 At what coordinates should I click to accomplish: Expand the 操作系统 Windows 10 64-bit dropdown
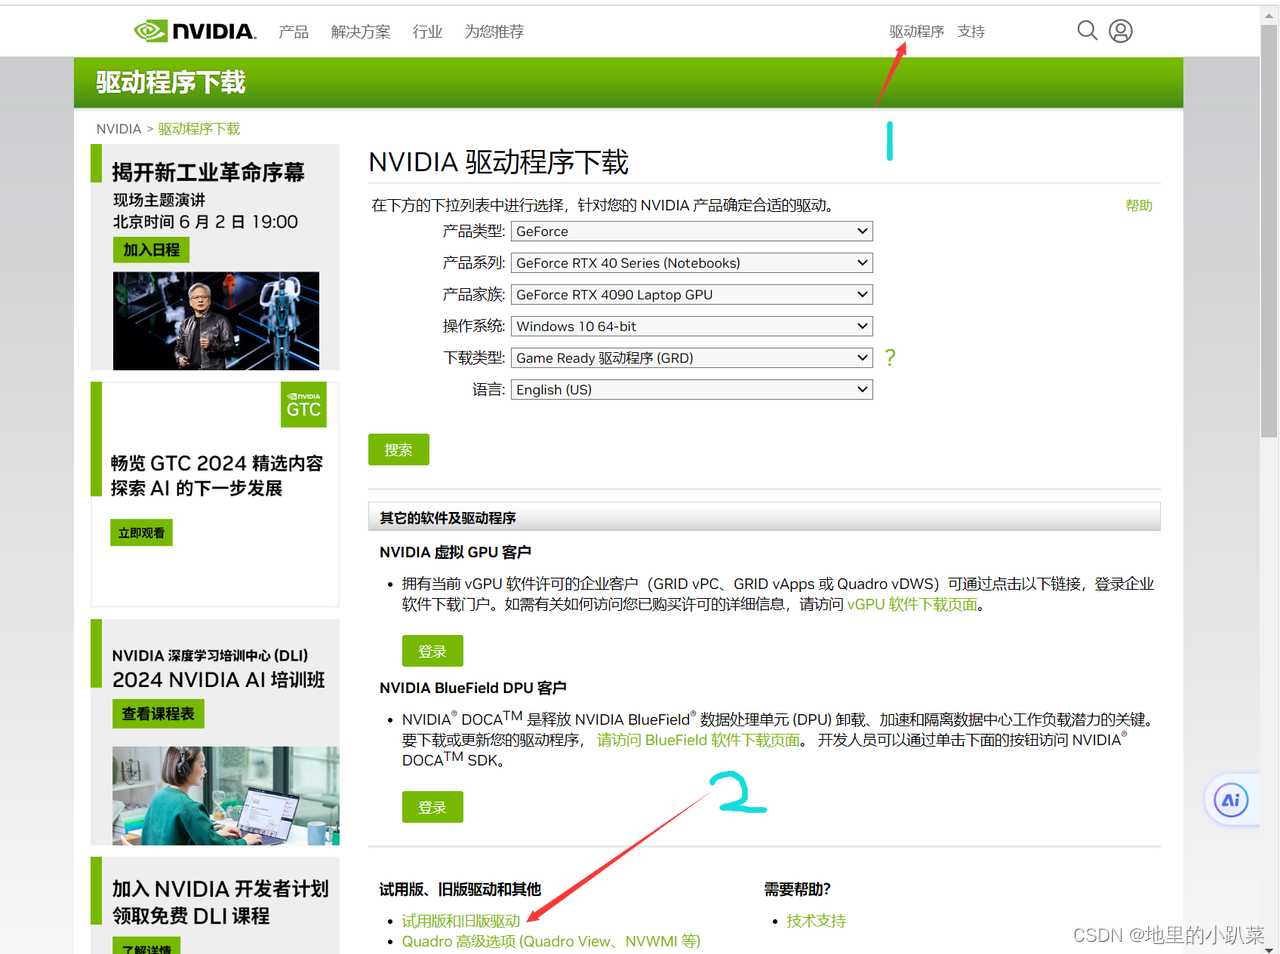point(692,326)
